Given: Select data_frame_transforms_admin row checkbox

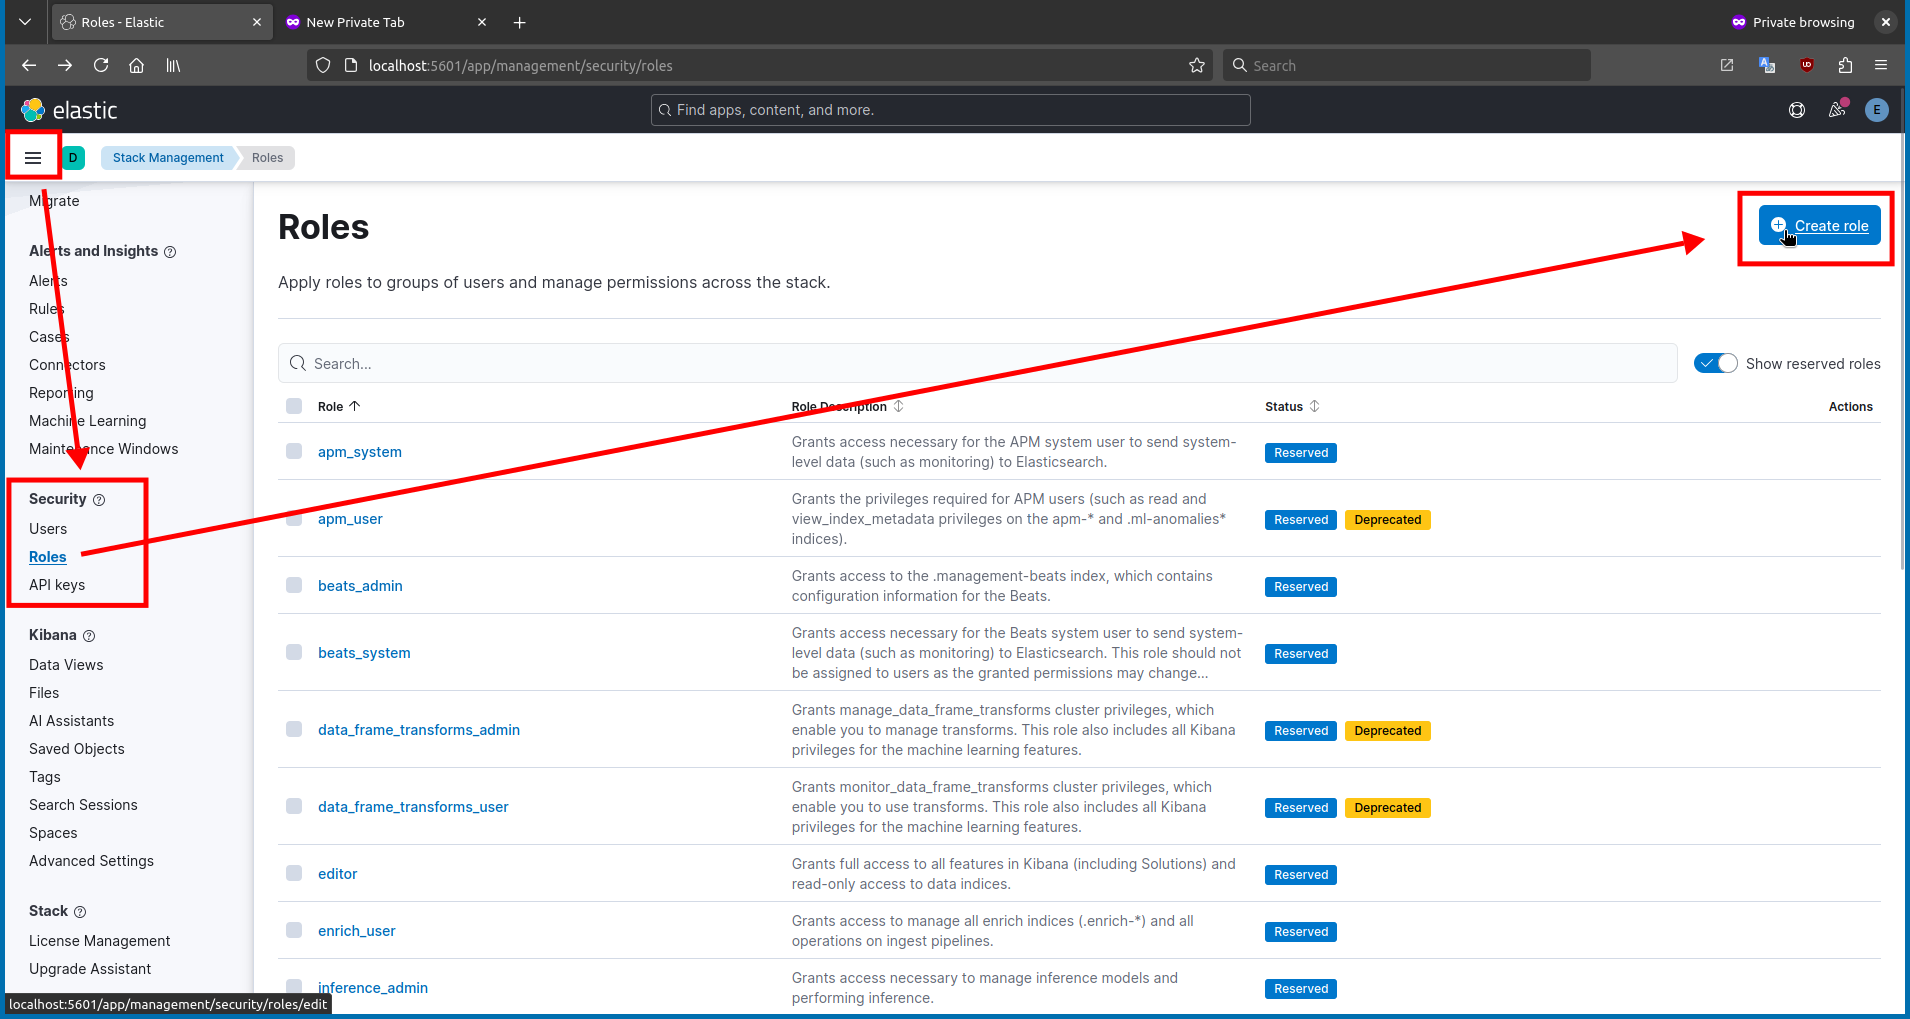Looking at the screenshot, I should tap(294, 729).
